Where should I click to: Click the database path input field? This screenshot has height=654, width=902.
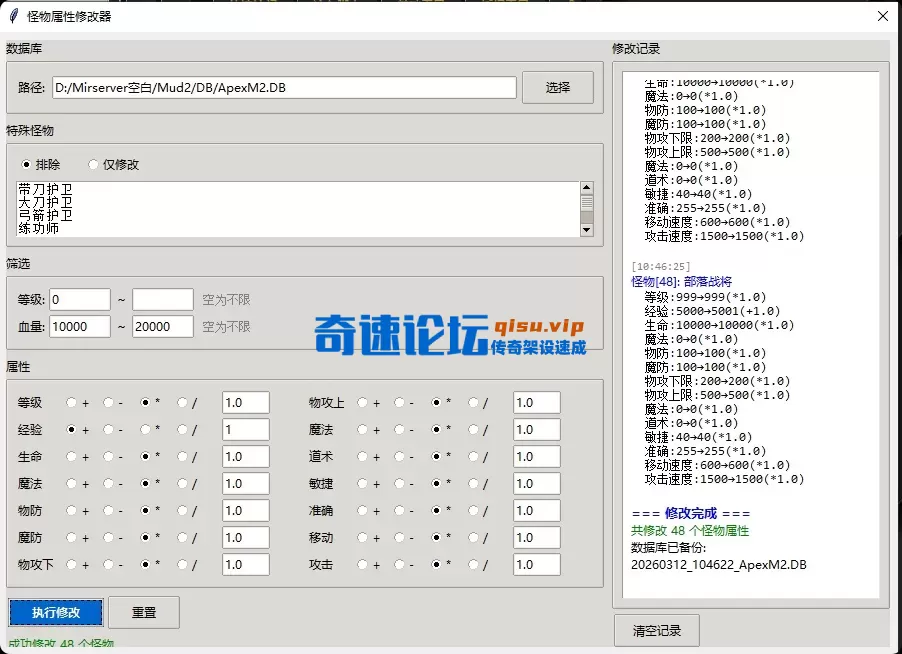tap(283, 88)
